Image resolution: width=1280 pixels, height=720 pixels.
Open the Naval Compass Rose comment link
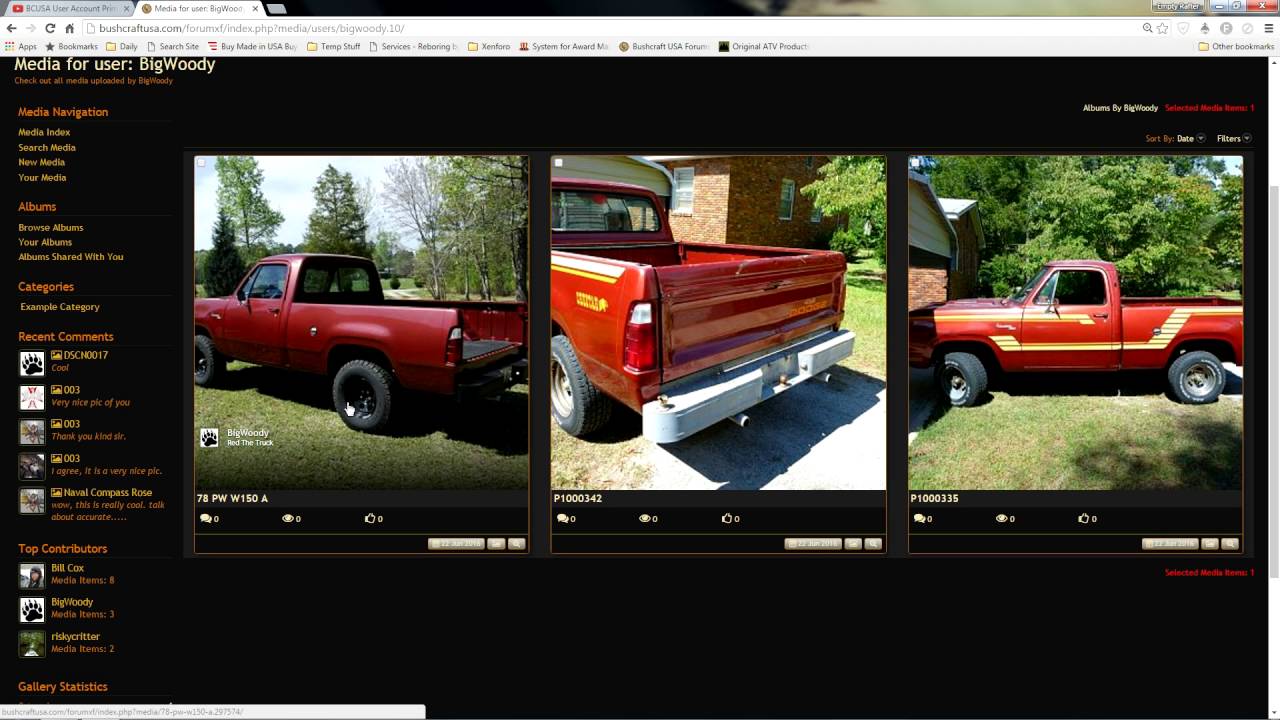[108, 492]
